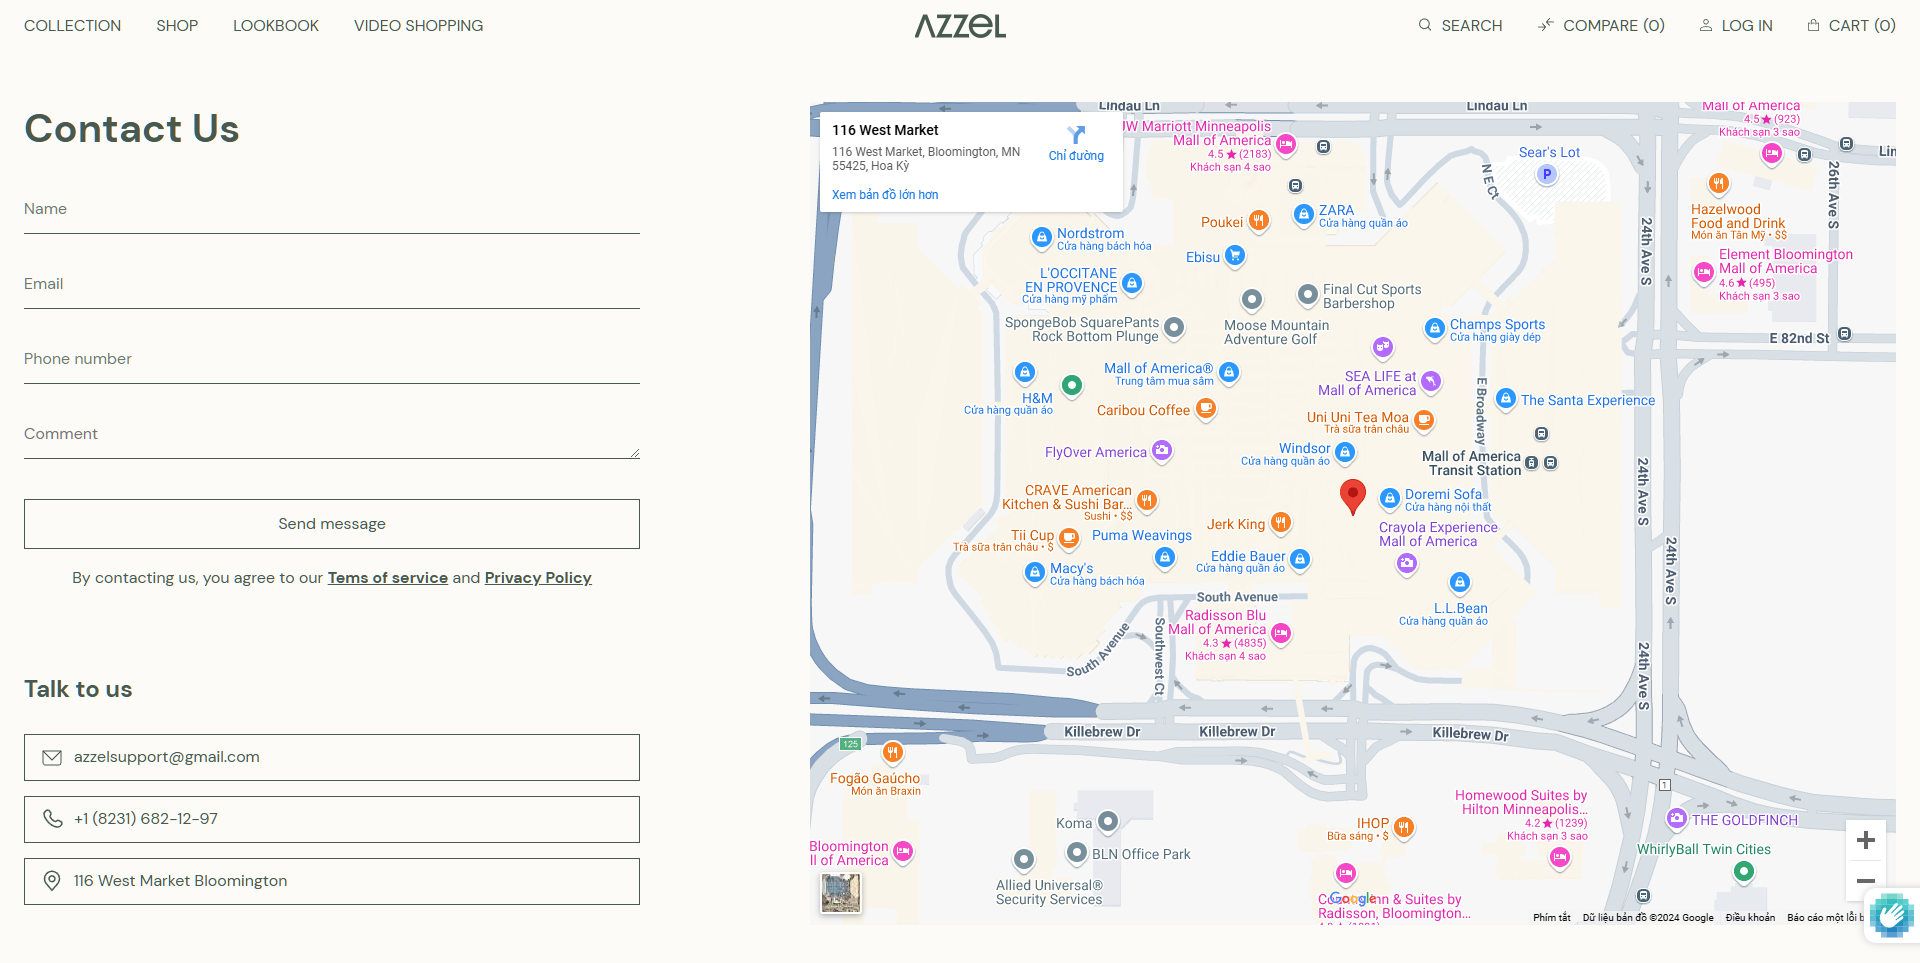The width and height of the screenshot is (1920, 963).
Task: Open the Lookbook menu
Action: pos(276,26)
